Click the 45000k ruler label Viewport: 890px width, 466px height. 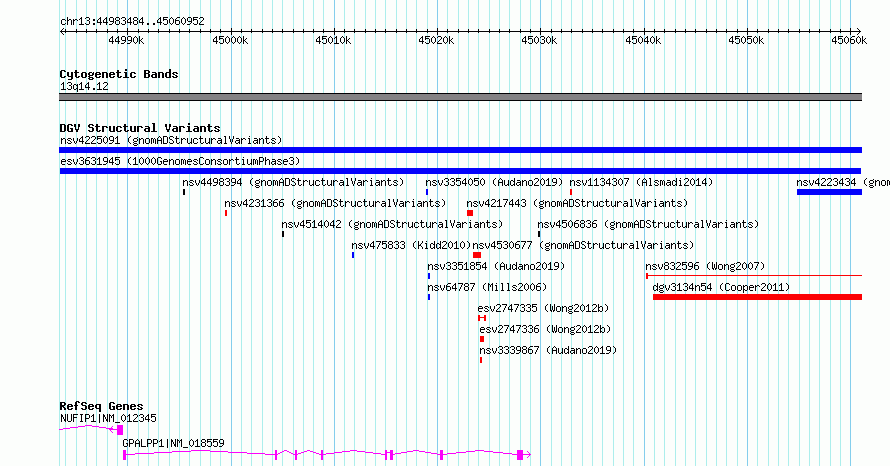230,40
